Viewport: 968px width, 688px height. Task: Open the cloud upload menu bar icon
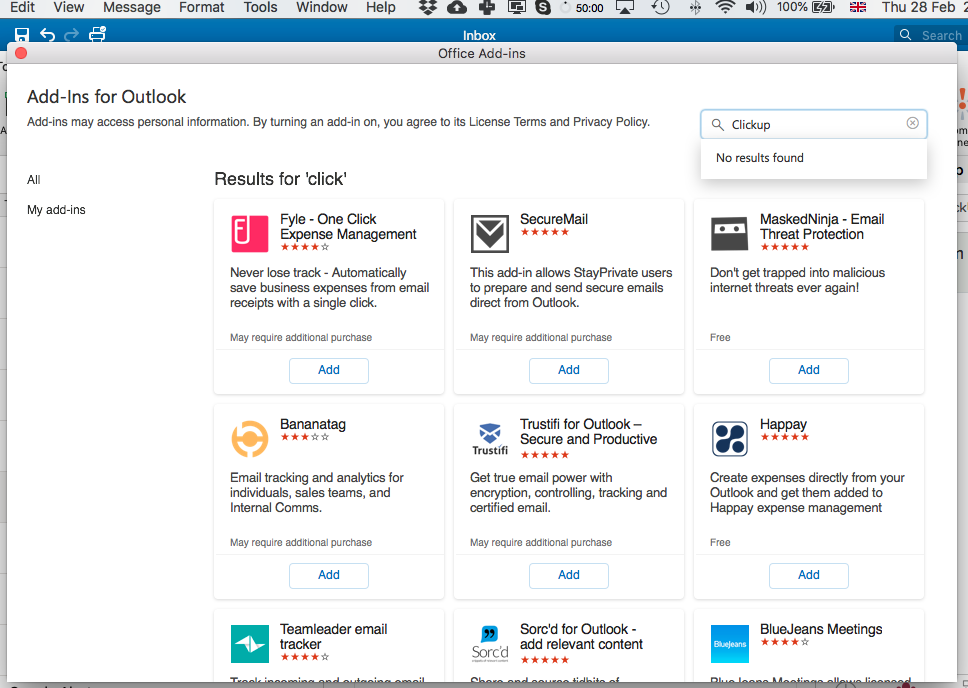pyautogui.click(x=457, y=7)
